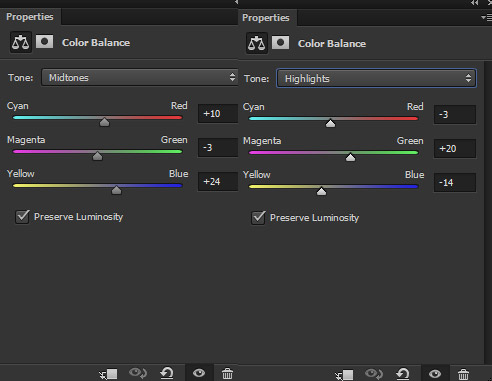Click the Yellow-Blue value field showing -14
The height and width of the screenshot is (381, 492).
click(x=455, y=183)
